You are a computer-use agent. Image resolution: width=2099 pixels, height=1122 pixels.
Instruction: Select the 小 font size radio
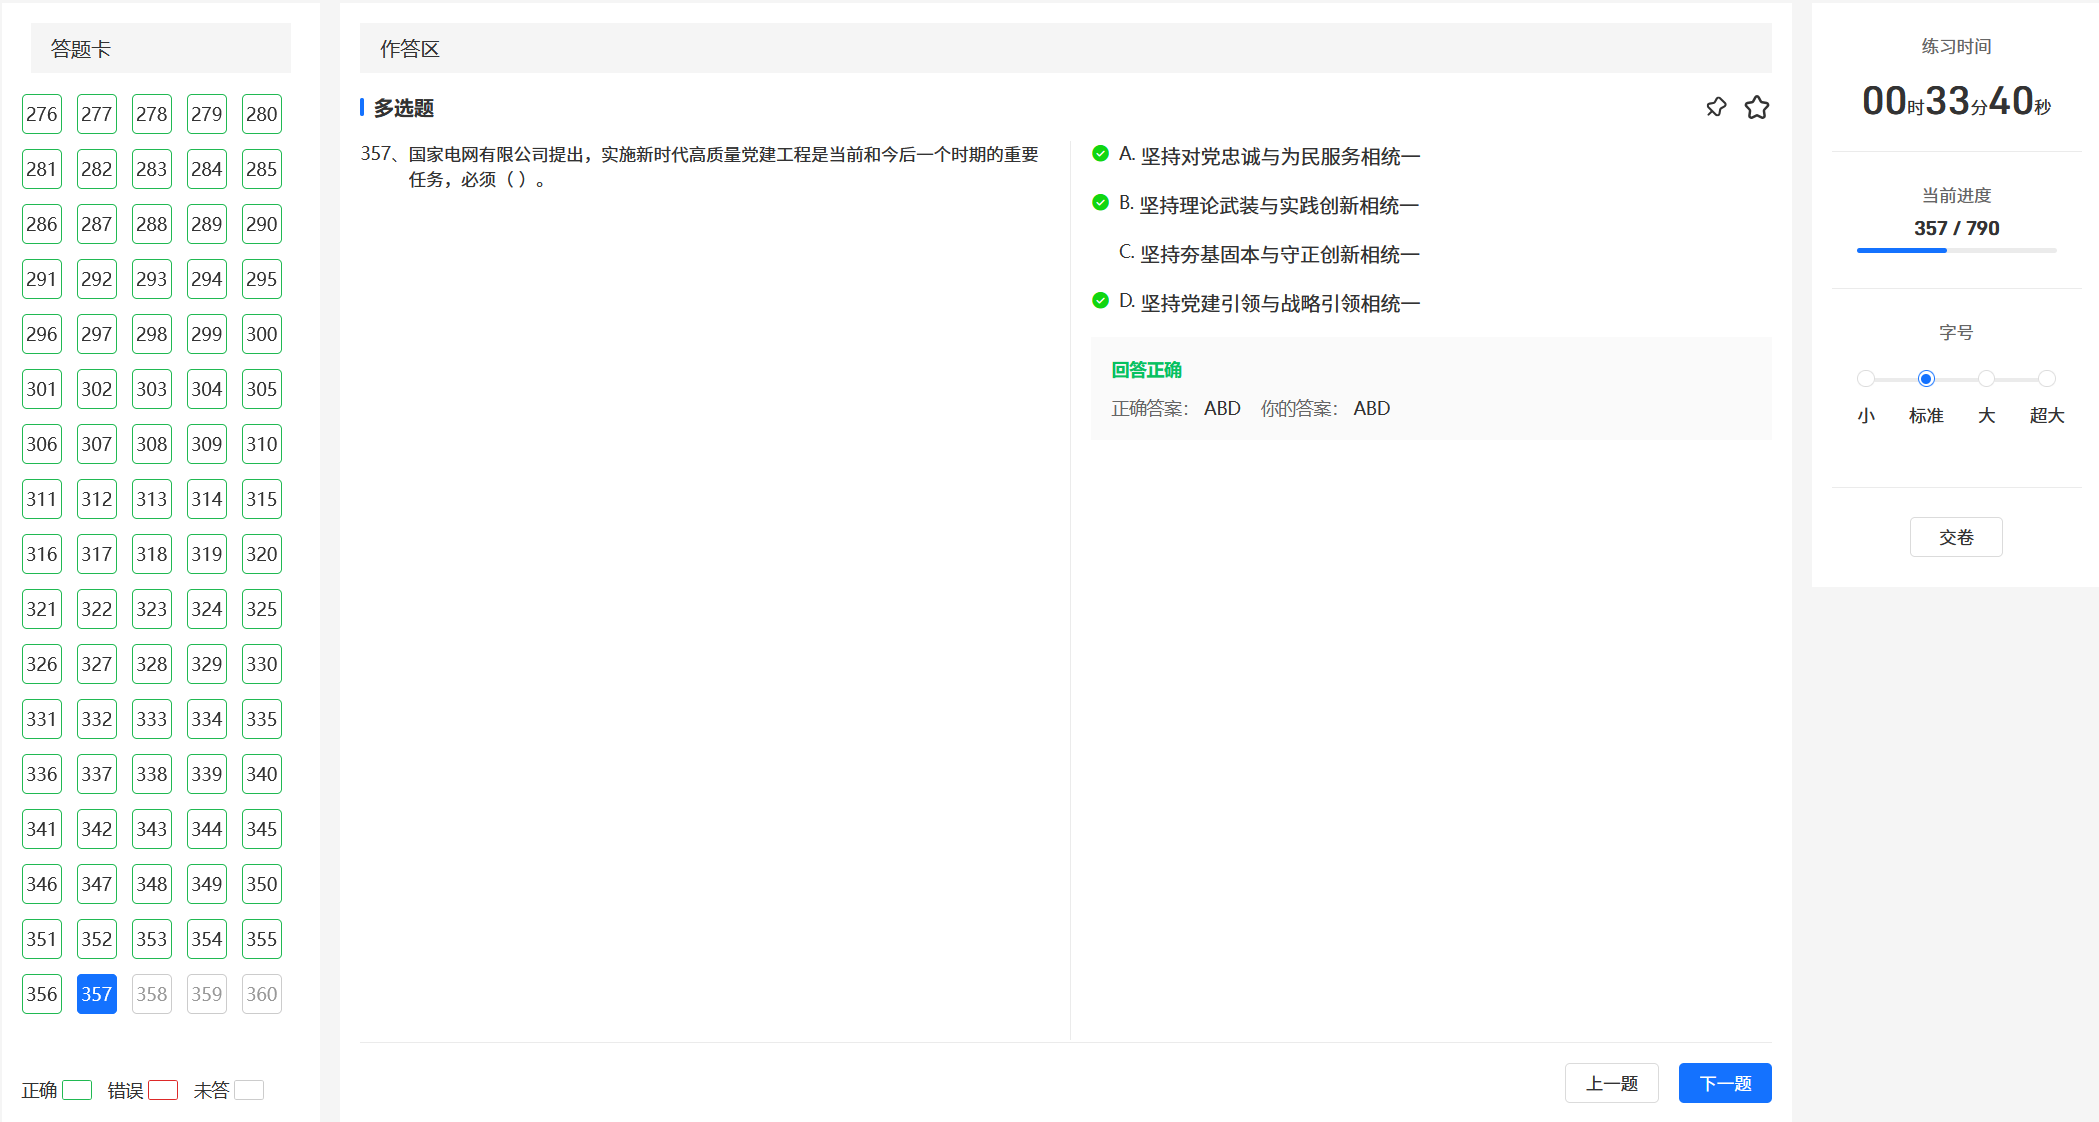pyautogui.click(x=1865, y=379)
